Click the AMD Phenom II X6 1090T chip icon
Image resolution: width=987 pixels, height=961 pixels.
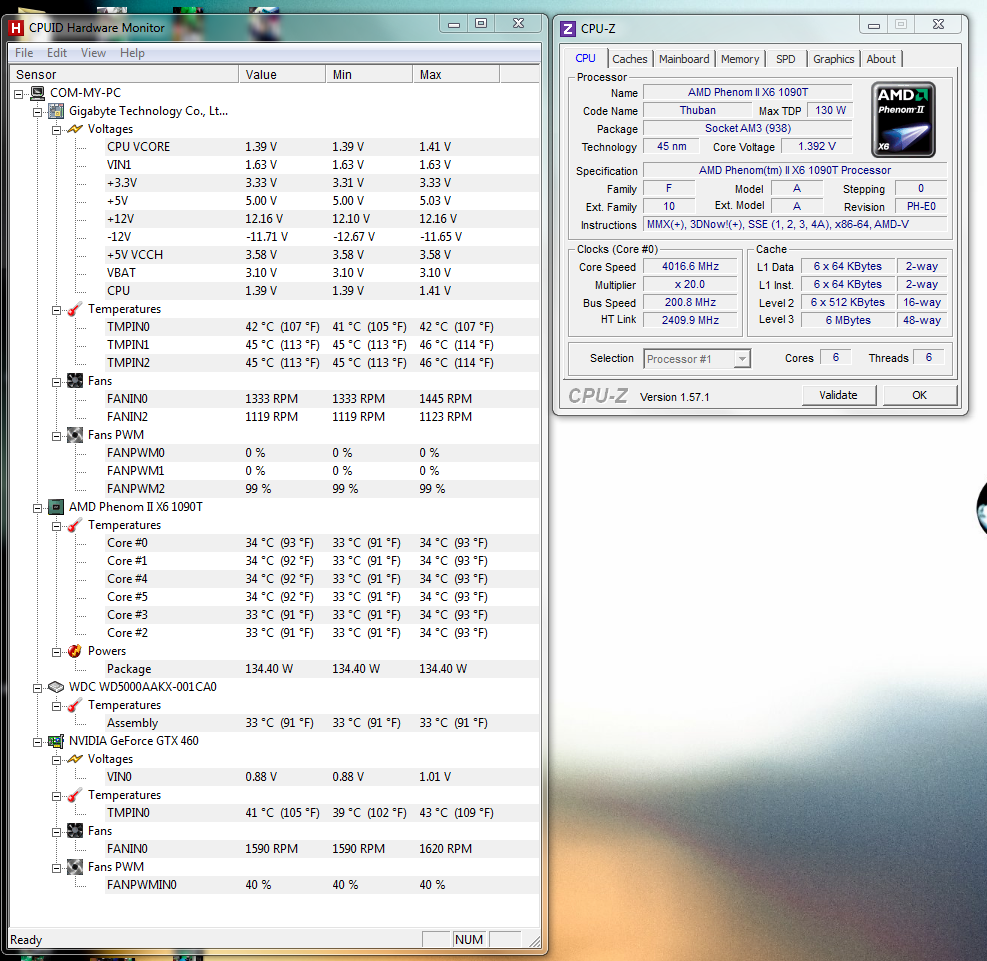56,507
